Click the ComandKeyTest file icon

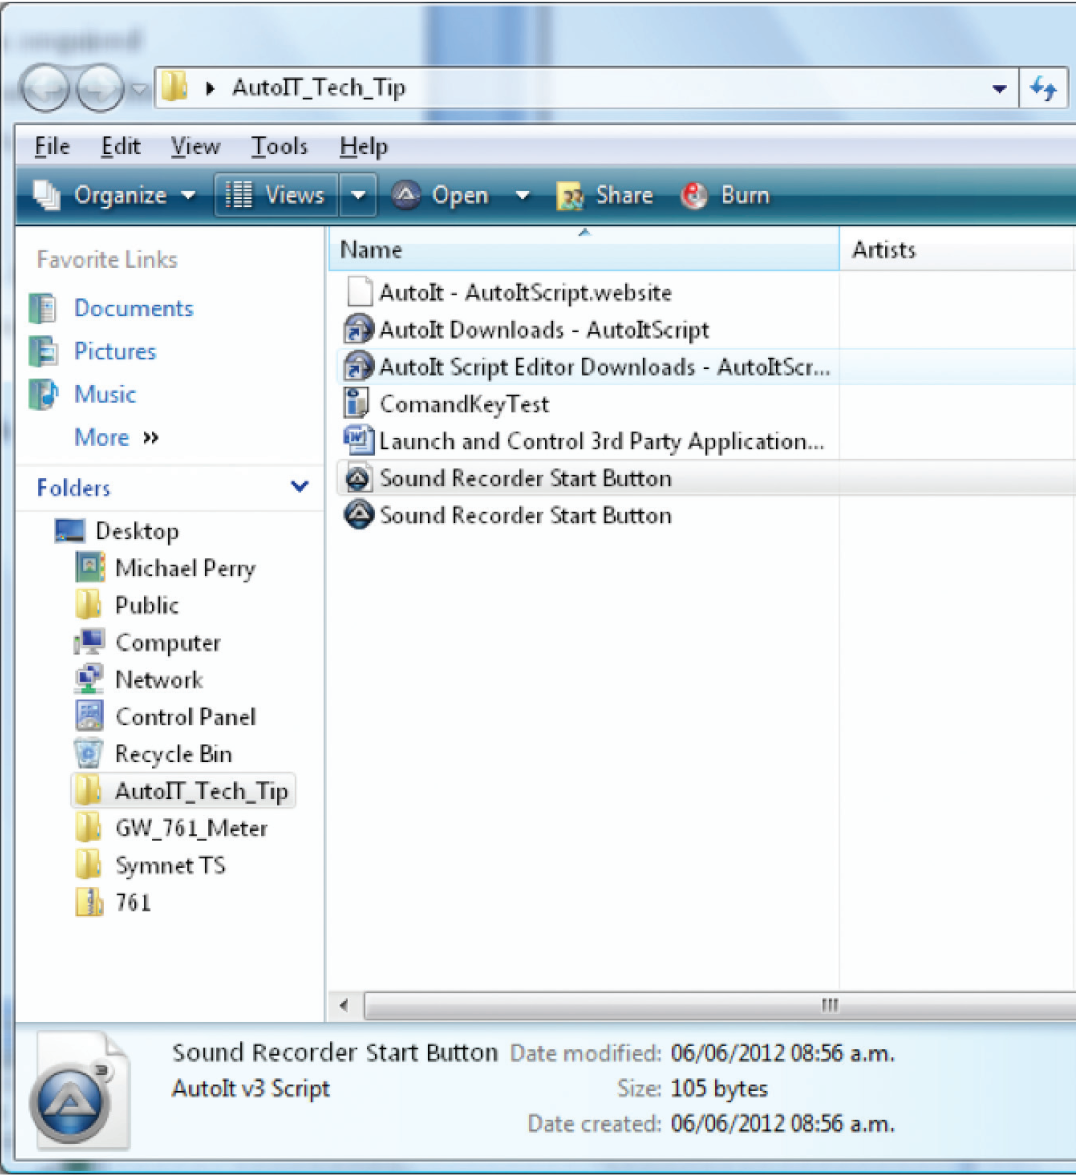coord(356,404)
